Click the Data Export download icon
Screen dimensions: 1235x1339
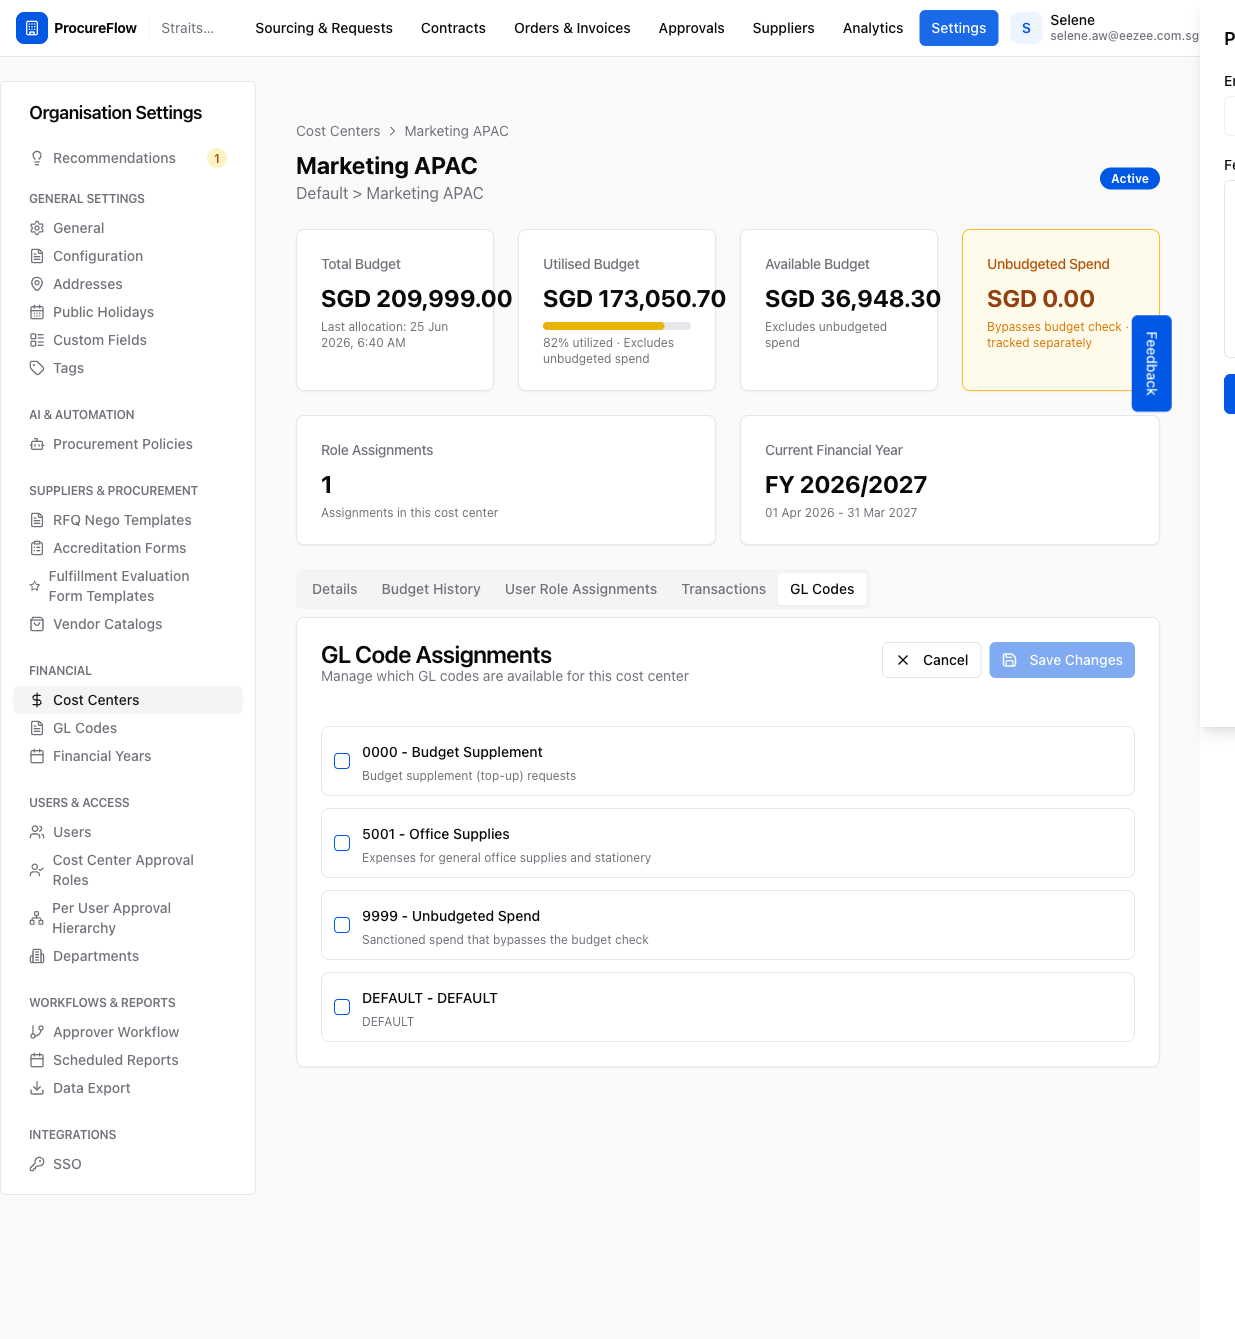pyautogui.click(x=37, y=1088)
